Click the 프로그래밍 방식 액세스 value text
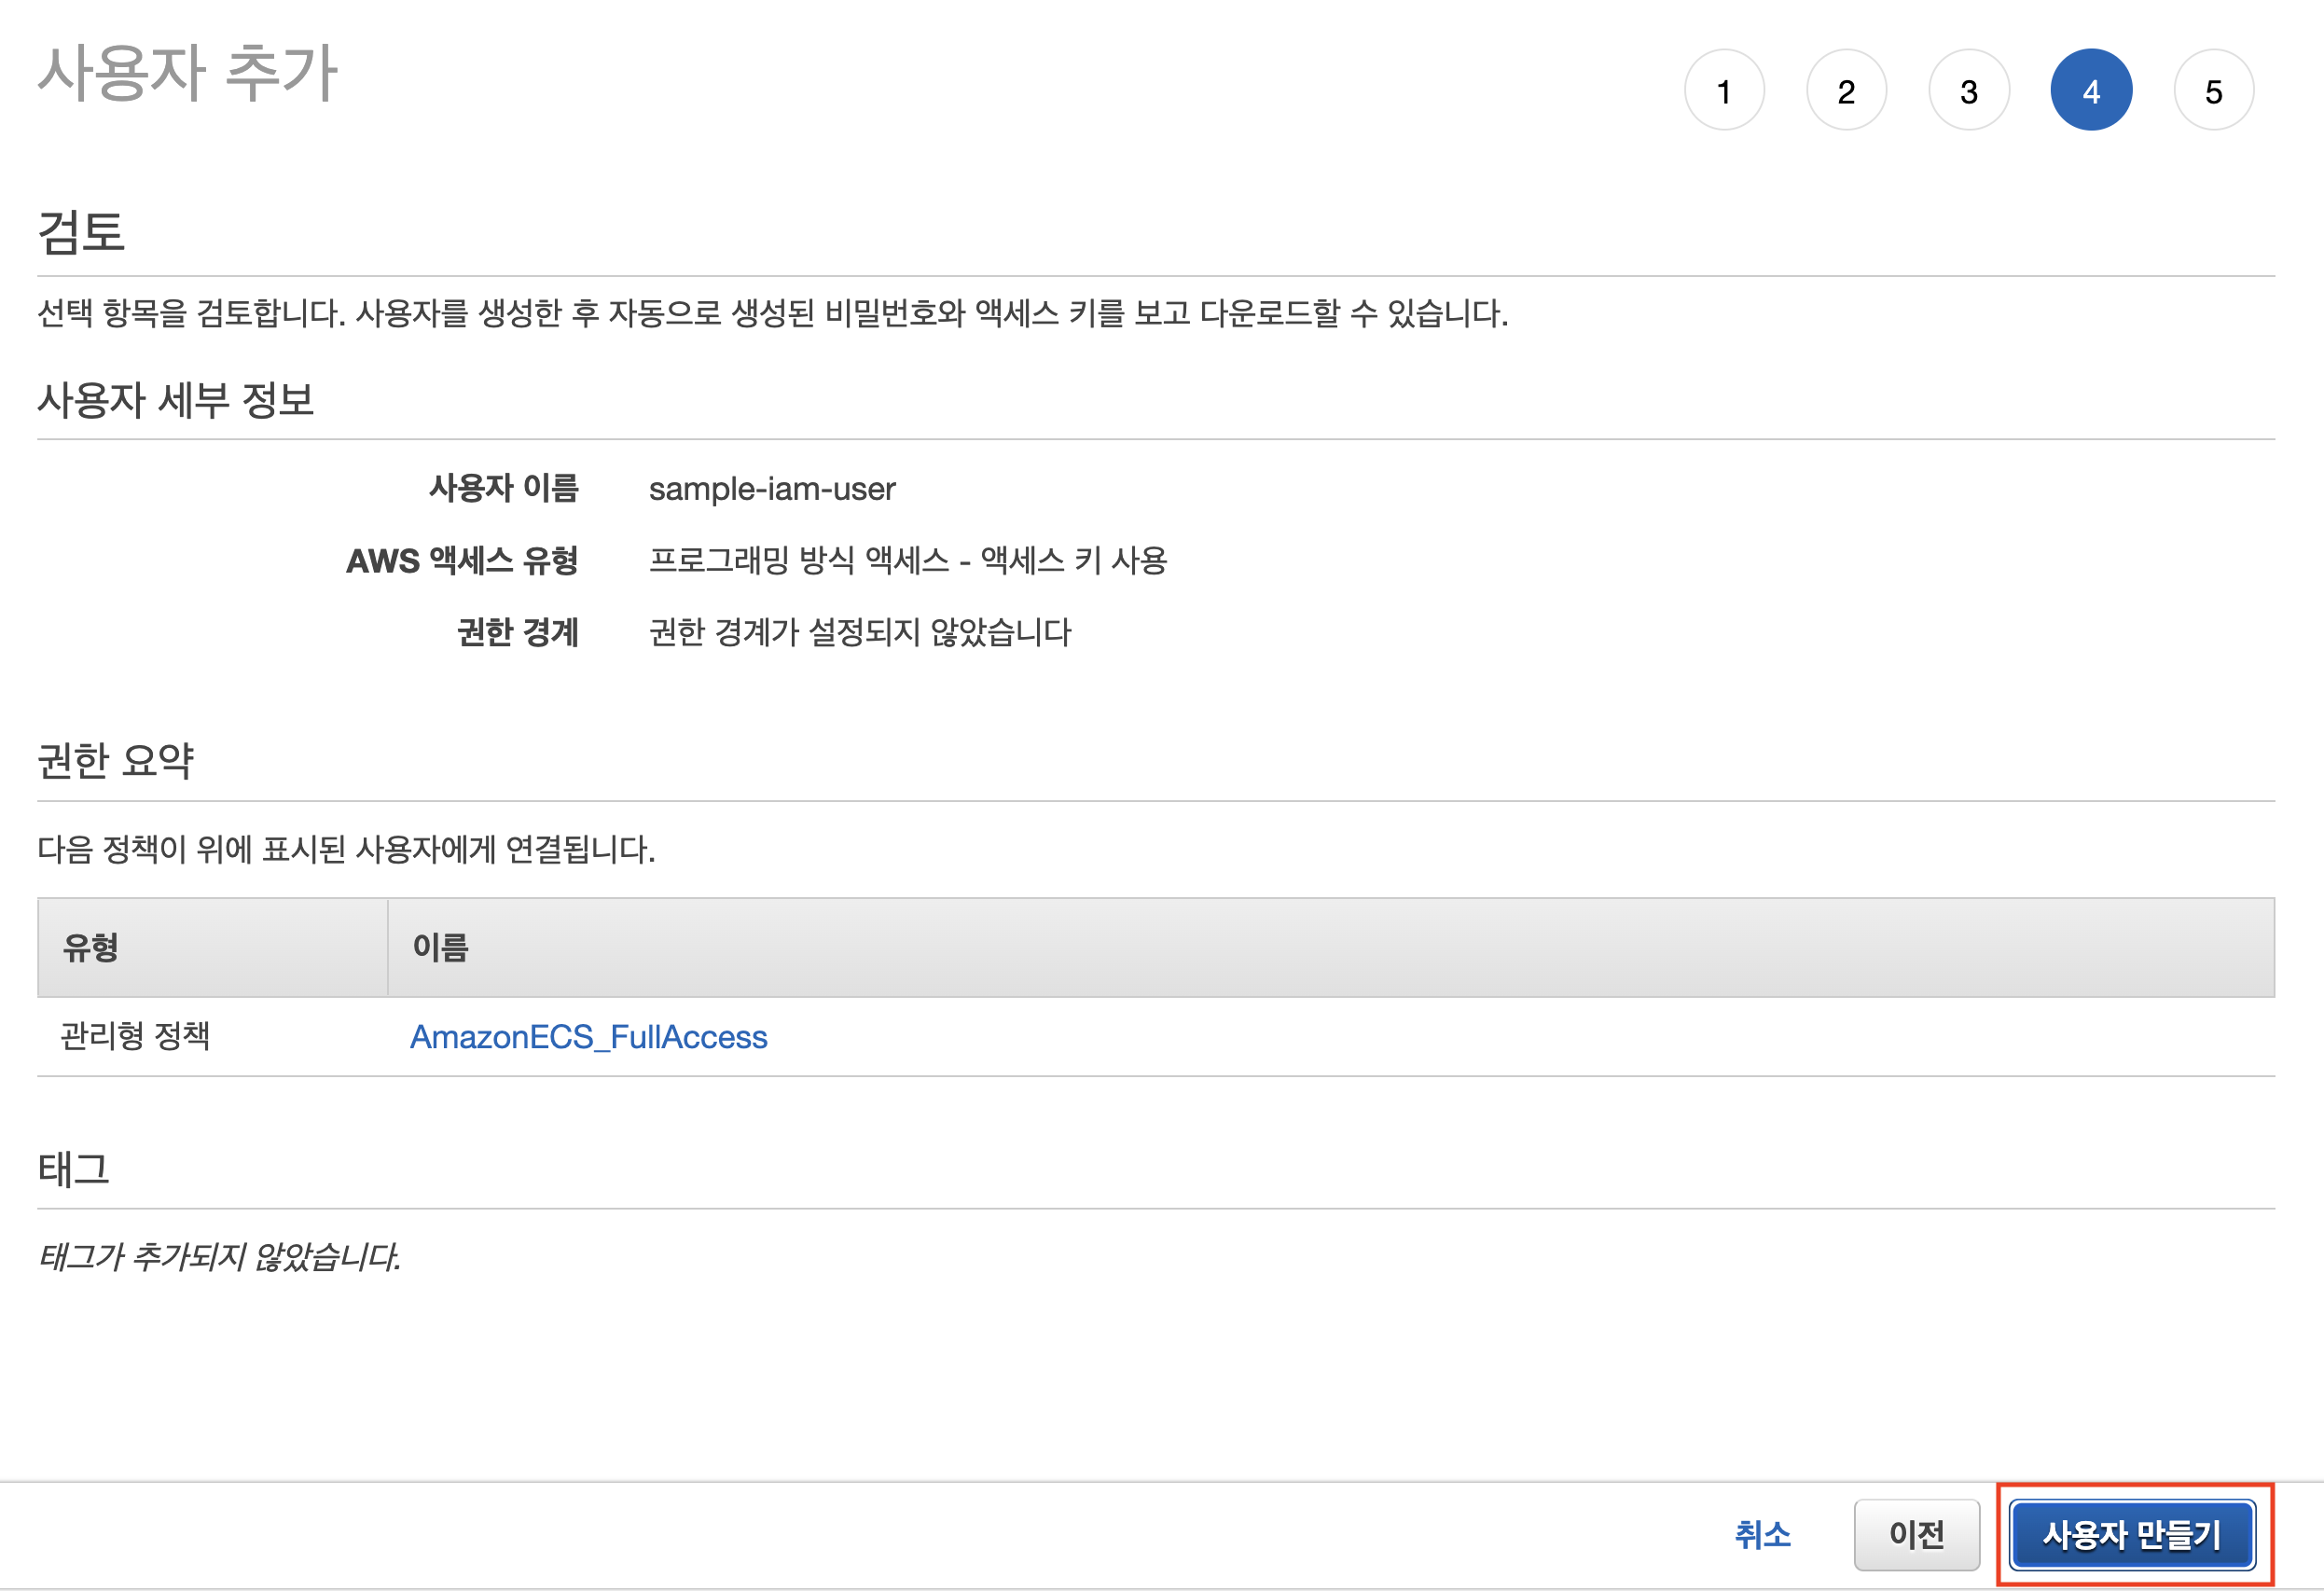Screen dimensions: 2324x1591 point(908,560)
